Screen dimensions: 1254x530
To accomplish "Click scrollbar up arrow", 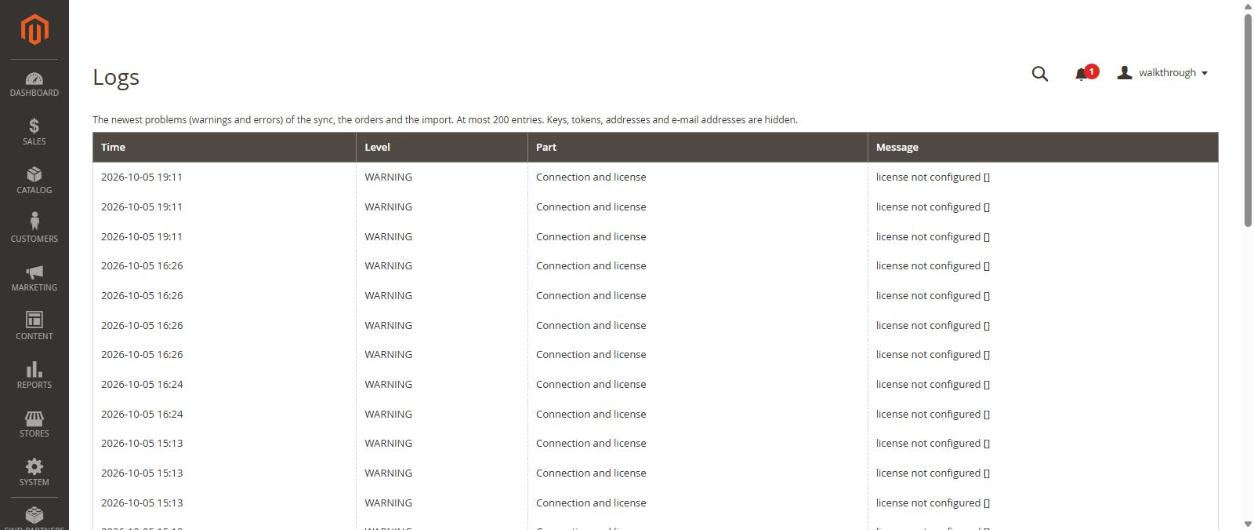I will coord(1248,5).
